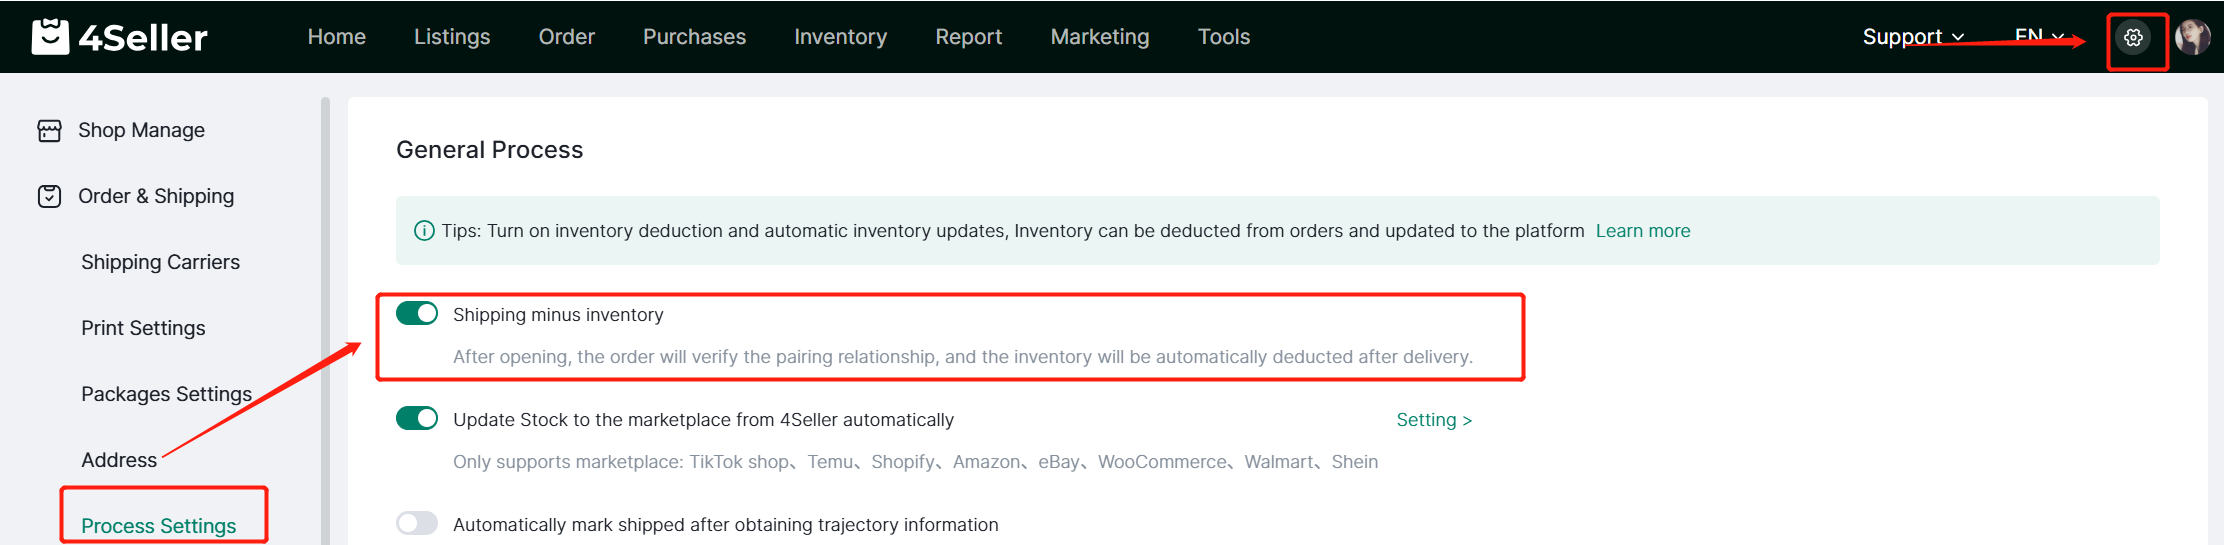Click the Shop Manage store icon
Screen dimensions: 2224x545
[49, 131]
